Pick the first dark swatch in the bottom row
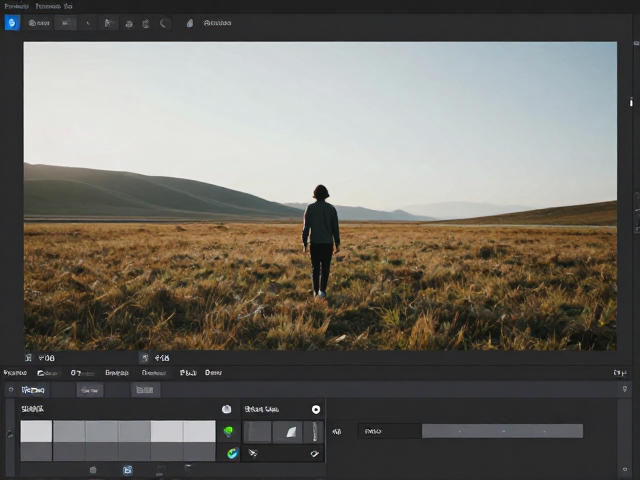This screenshot has width=640, height=480. click(x=36, y=451)
